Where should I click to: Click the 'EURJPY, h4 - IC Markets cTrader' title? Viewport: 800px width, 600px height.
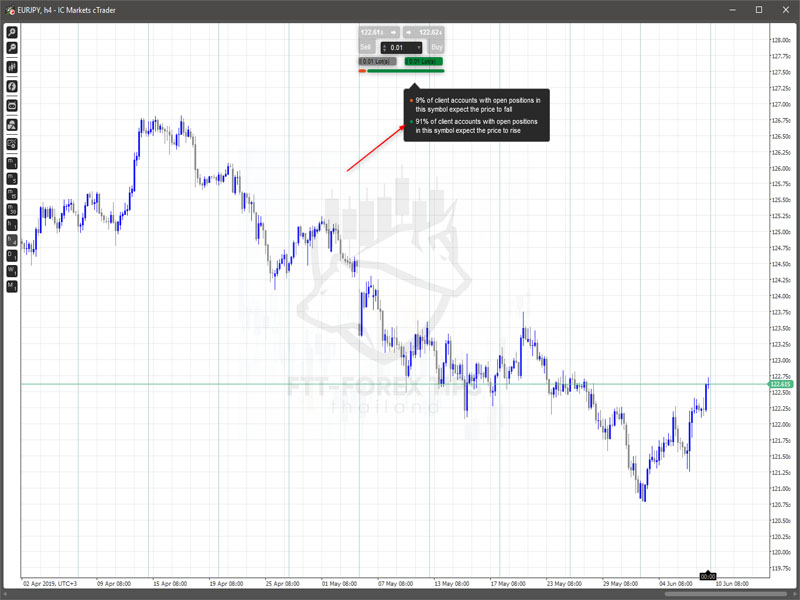pos(66,10)
